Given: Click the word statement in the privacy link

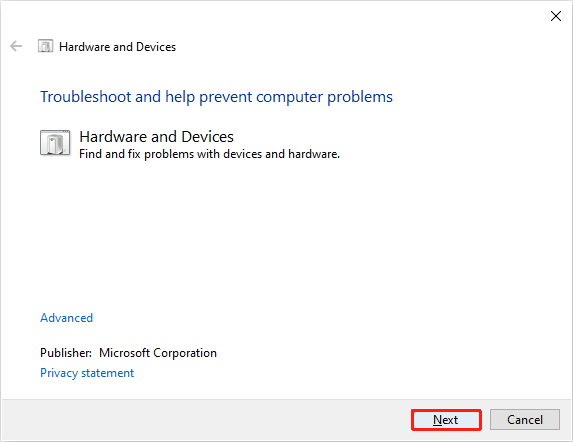Looking at the screenshot, I should 108,373.
